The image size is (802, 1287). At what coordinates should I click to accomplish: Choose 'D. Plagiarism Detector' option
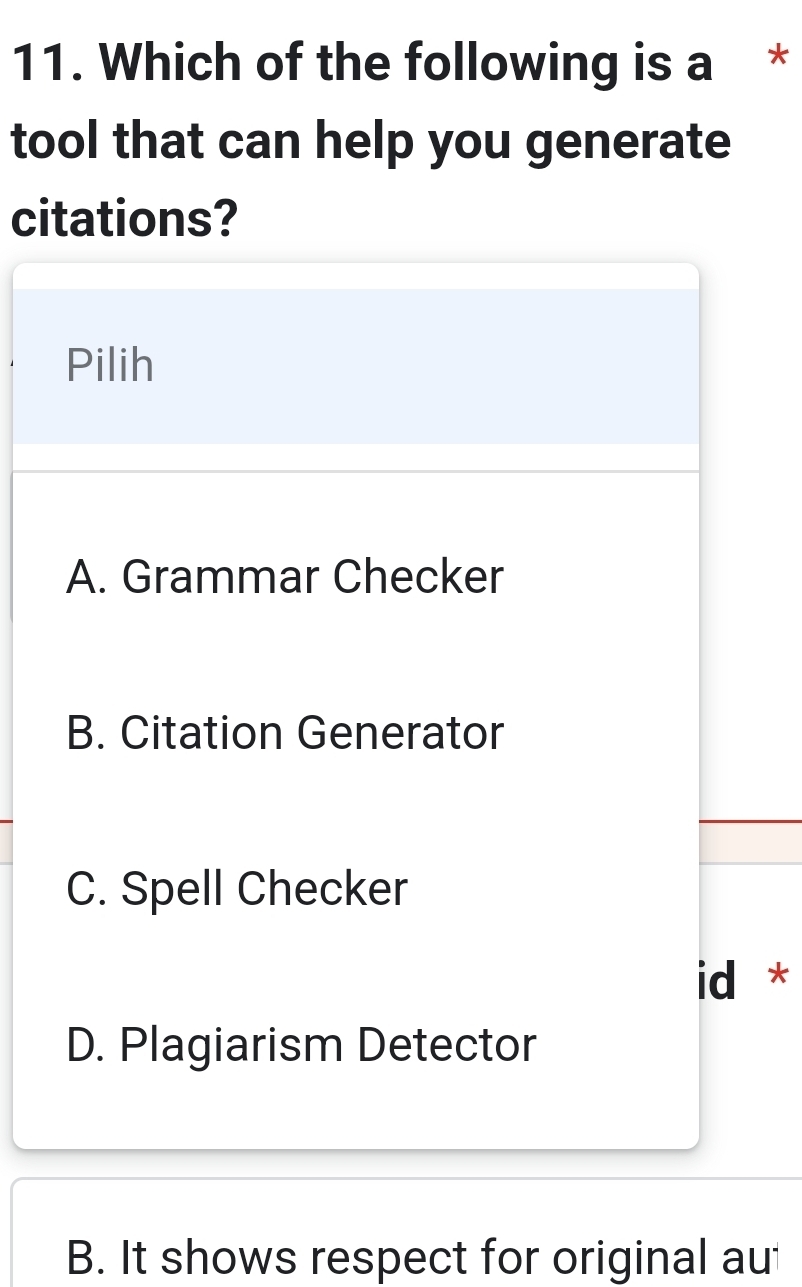click(x=301, y=1046)
